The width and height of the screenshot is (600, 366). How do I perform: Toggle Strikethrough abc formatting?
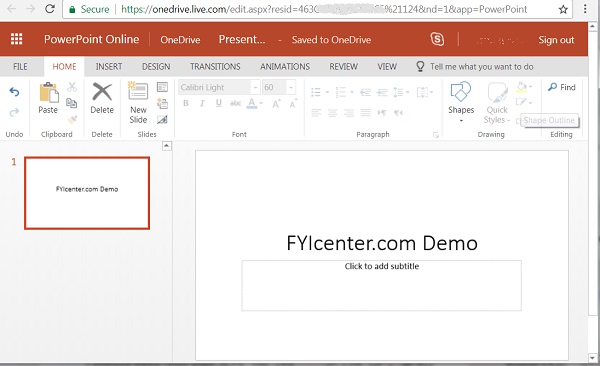pos(235,103)
